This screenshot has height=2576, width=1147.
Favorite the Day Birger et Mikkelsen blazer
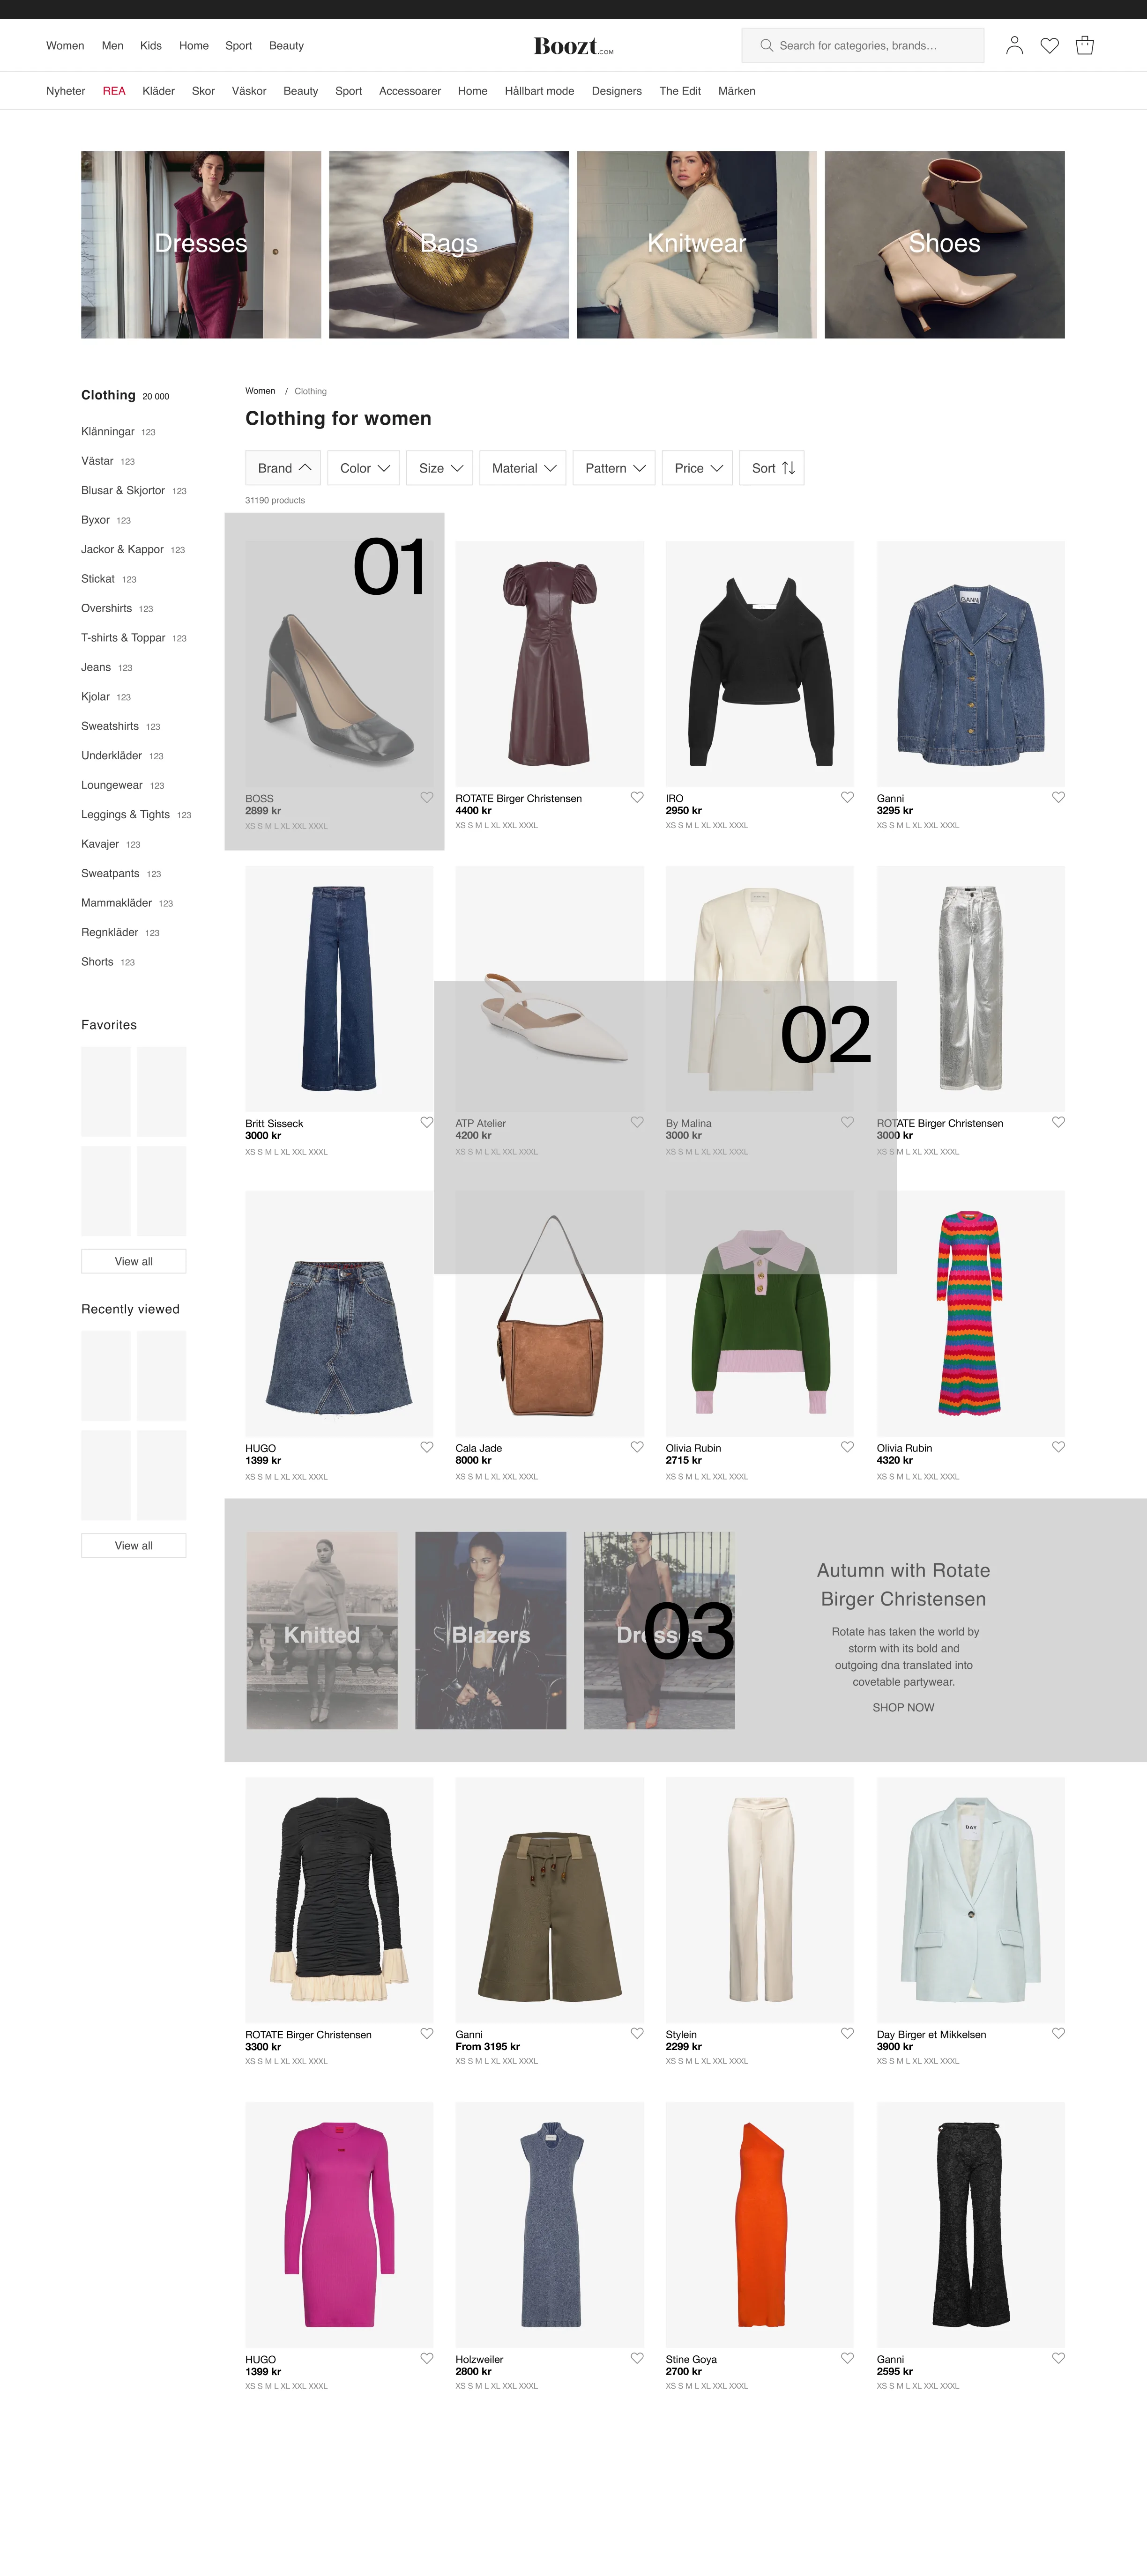1058,2033
